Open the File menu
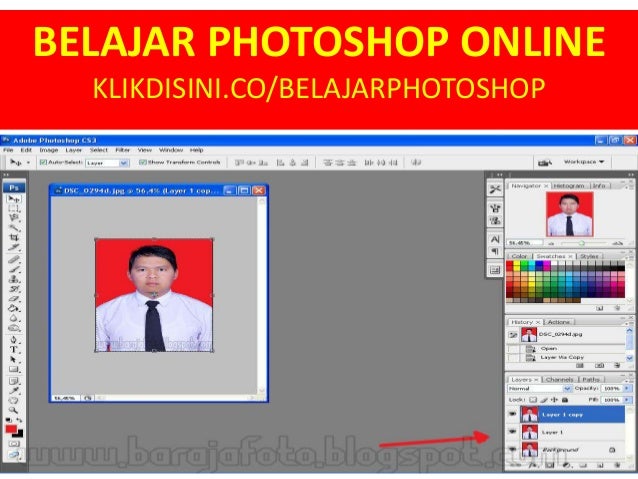This screenshot has height=479, width=638. pos(8,150)
